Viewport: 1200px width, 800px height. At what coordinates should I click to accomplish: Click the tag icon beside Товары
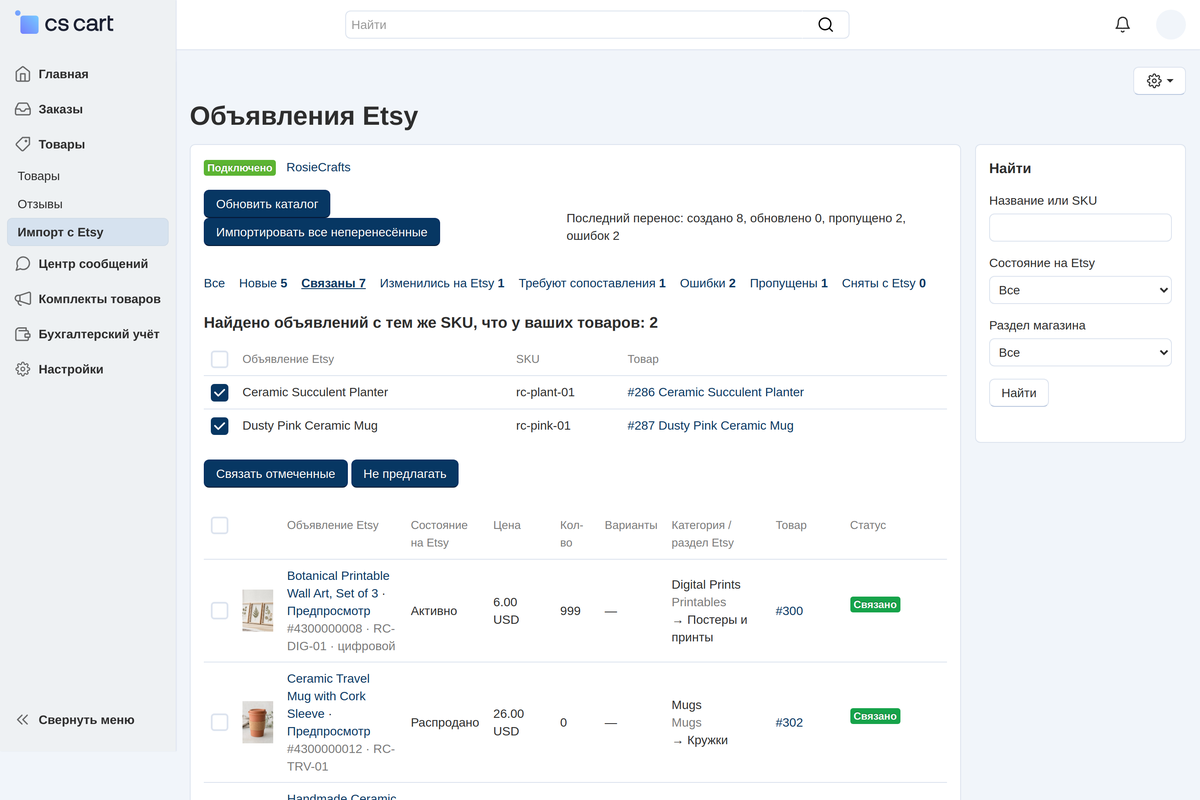(23, 144)
